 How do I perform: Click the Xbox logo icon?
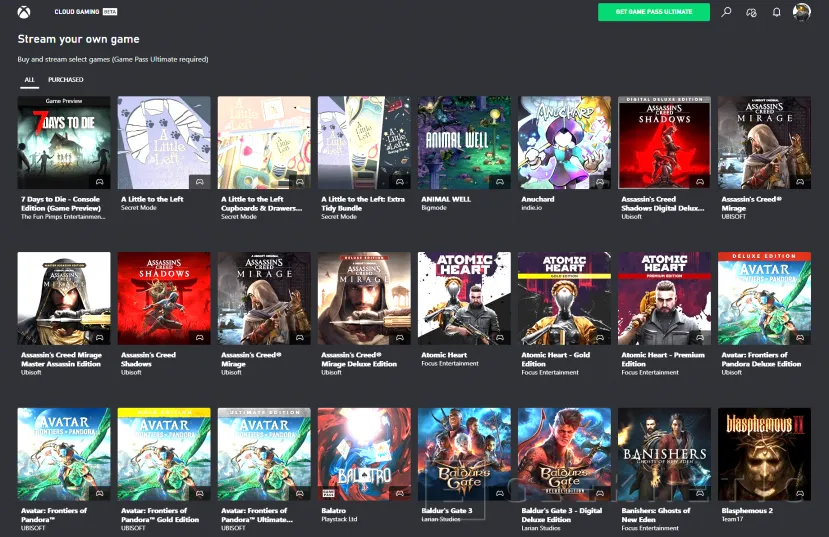[24, 12]
